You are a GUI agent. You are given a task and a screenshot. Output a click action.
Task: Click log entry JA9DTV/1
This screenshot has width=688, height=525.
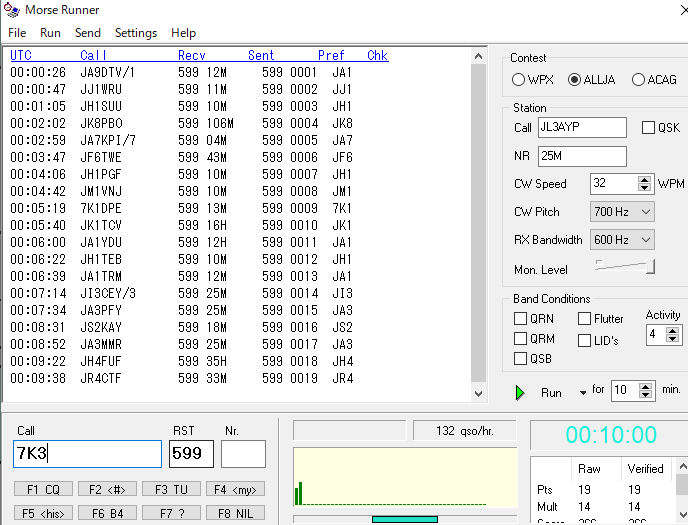coord(108,72)
